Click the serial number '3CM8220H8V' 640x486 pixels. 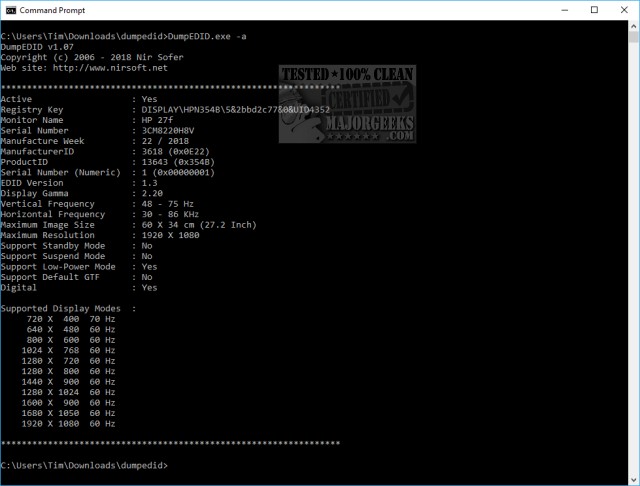point(168,131)
